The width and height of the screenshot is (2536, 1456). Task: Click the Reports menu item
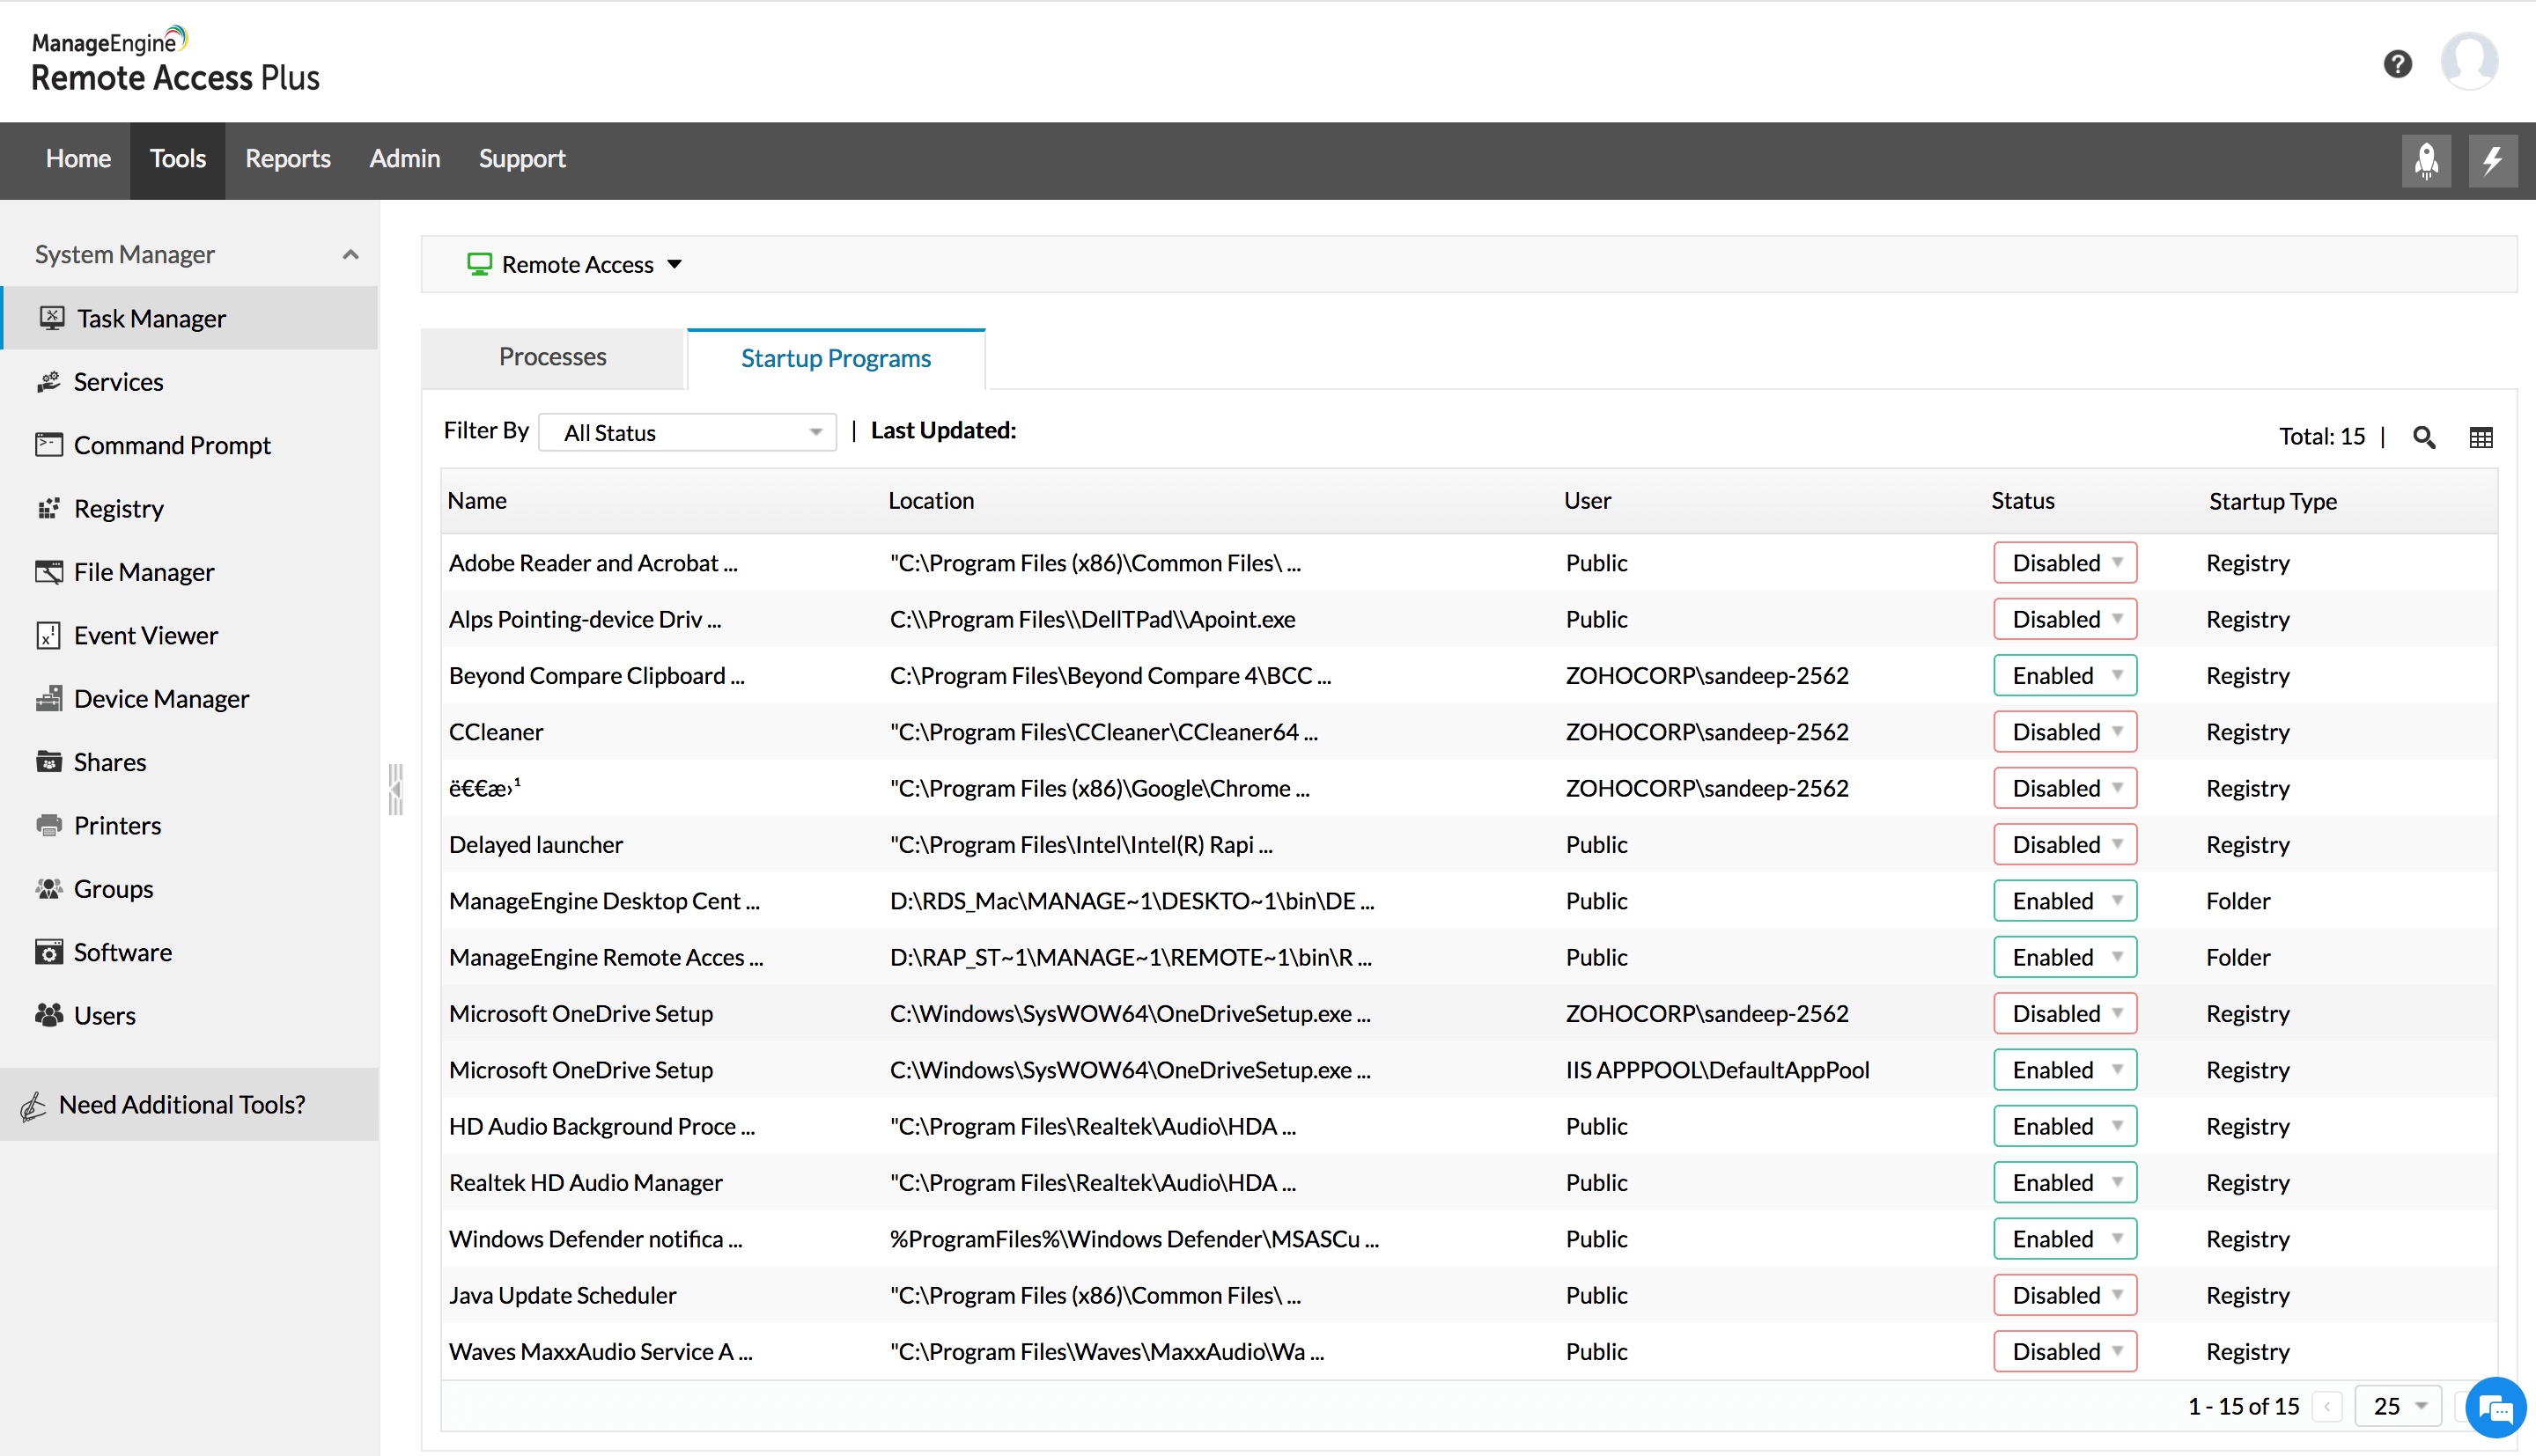[x=287, y=158]
